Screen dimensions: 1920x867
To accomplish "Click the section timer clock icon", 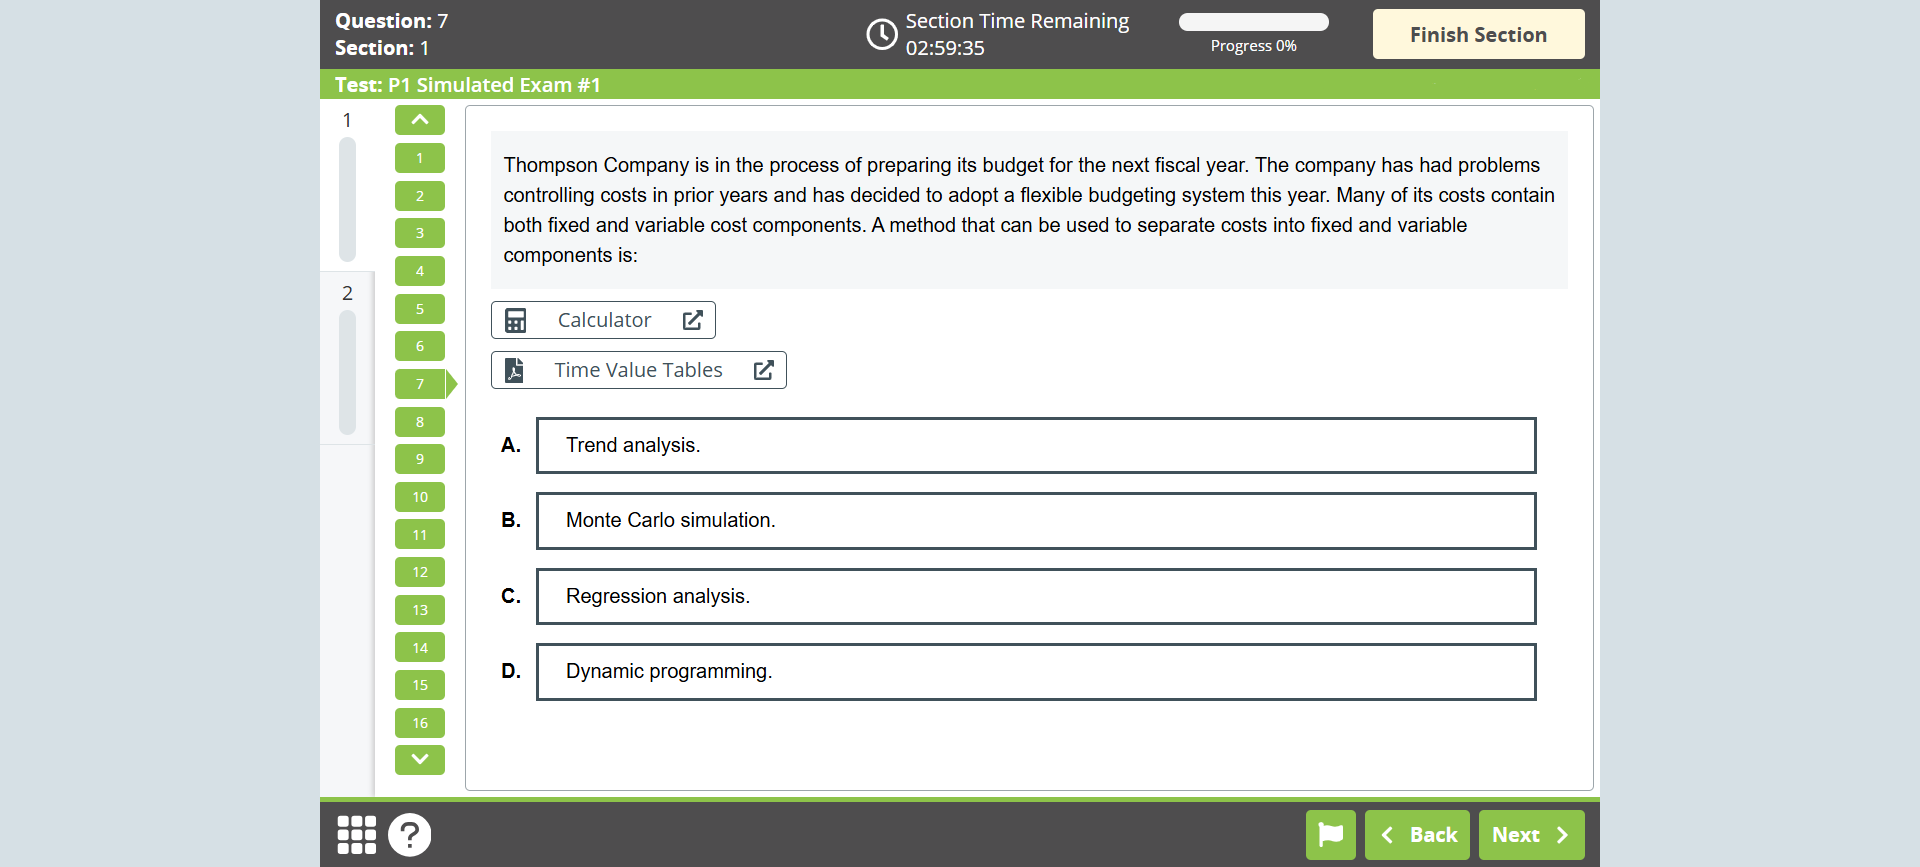I will click(x=881, y=34).
